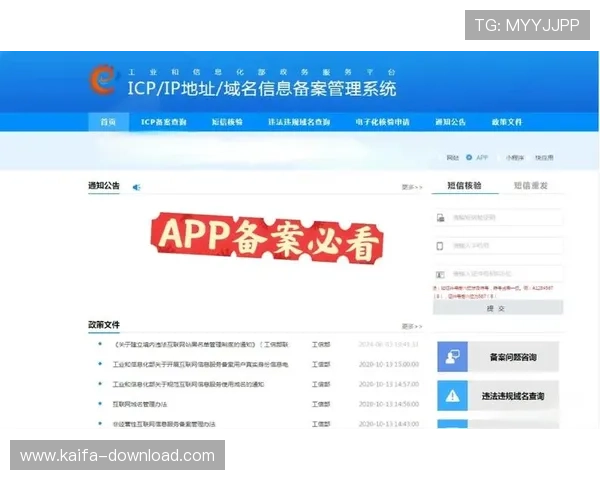
Task: Click 更多>> next to 政策文件
Action: pos(412,327)
